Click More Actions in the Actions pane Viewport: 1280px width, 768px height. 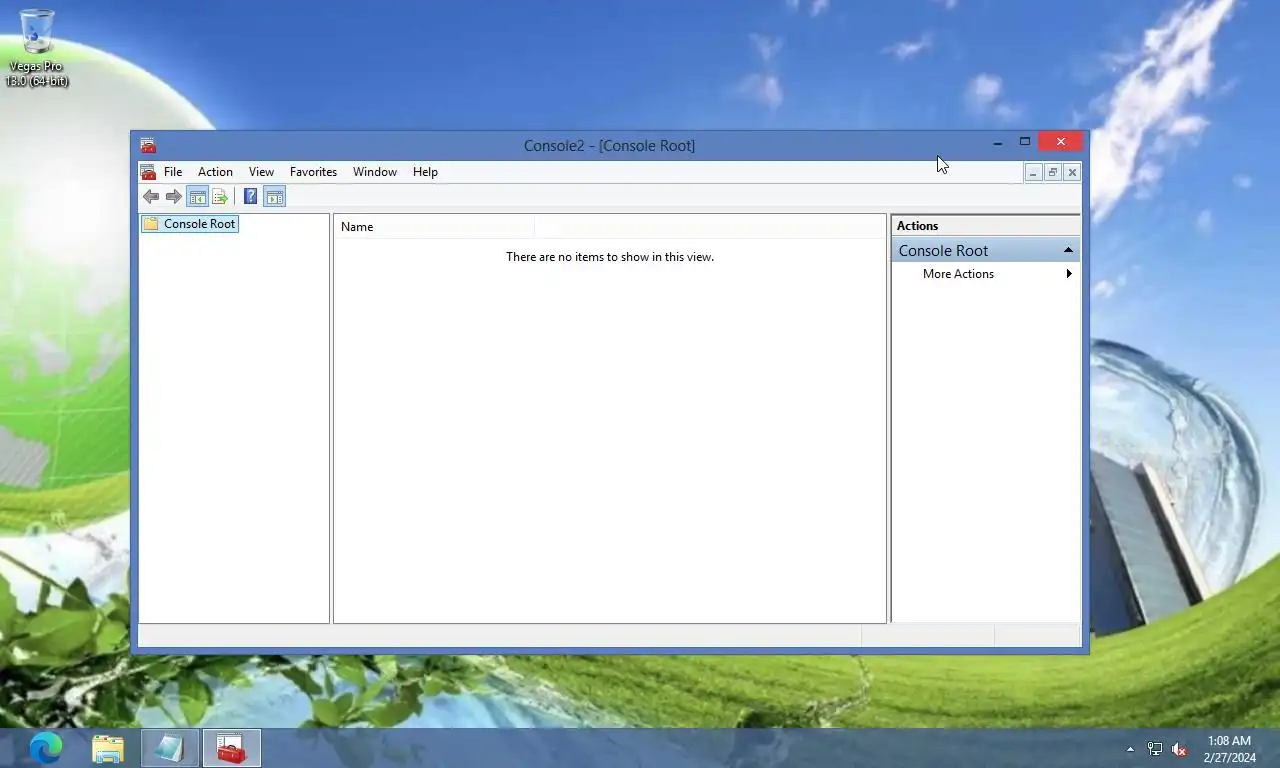click(x=958, y=274)
